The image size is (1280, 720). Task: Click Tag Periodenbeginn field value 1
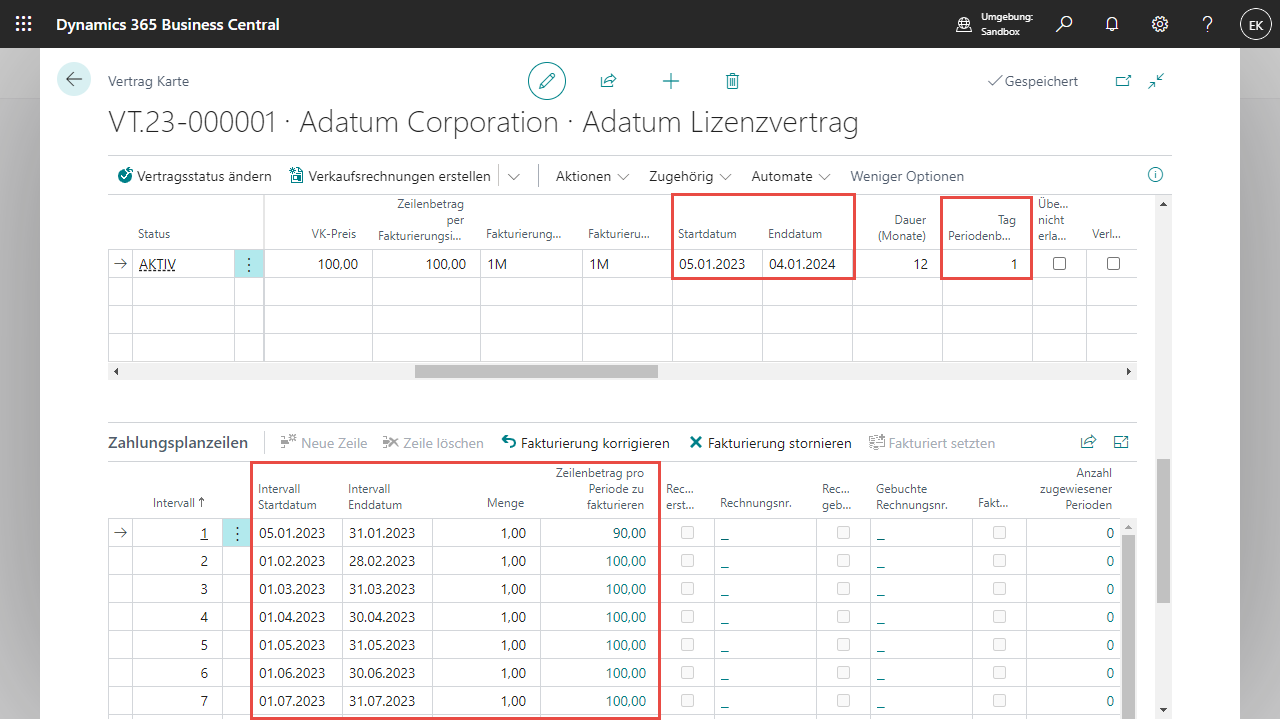(987, 264)
